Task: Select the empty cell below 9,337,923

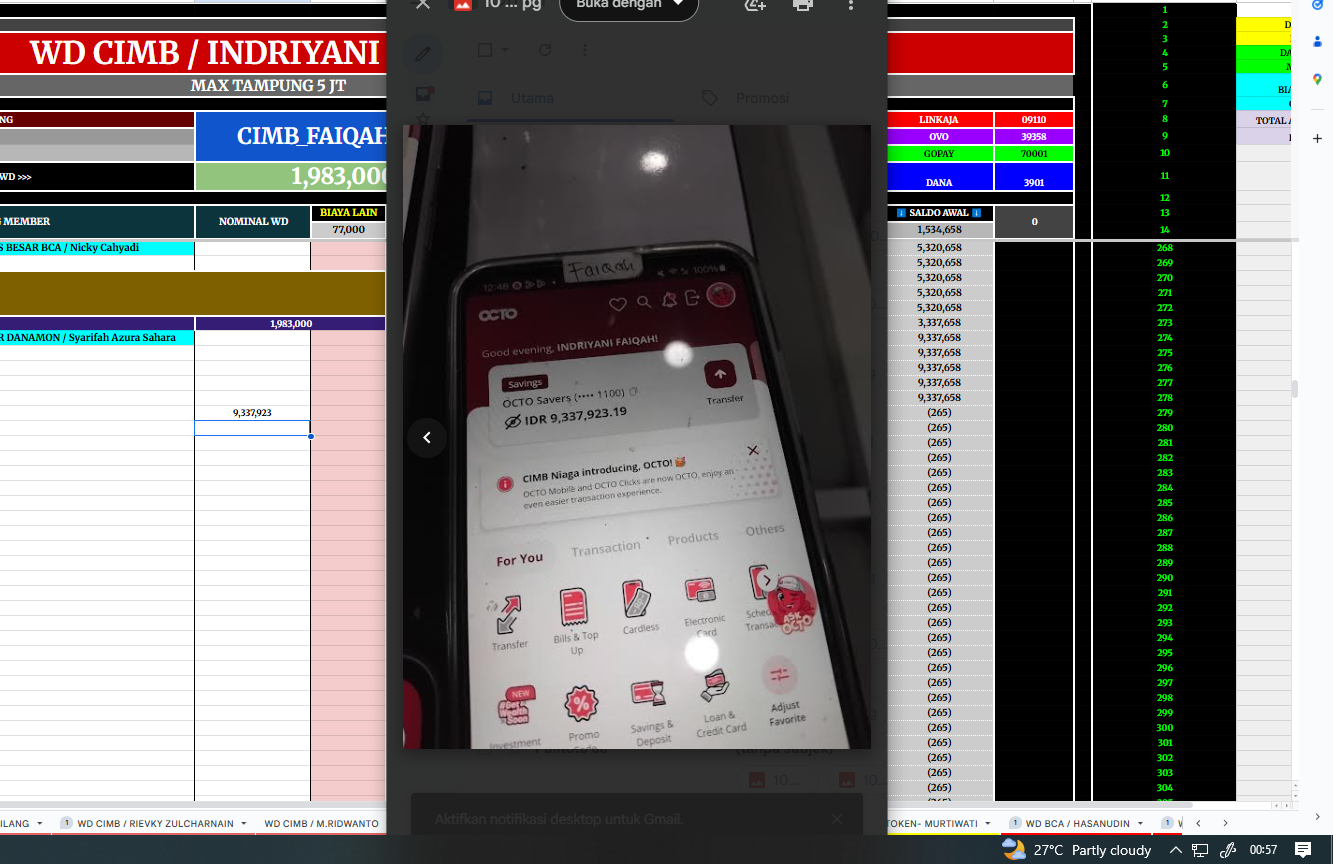Action: point(252,428)
